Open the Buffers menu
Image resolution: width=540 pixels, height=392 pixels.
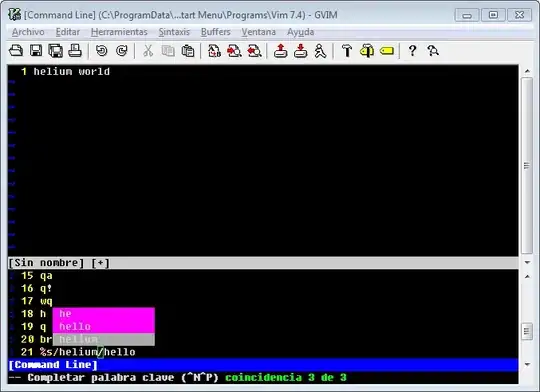216,32
